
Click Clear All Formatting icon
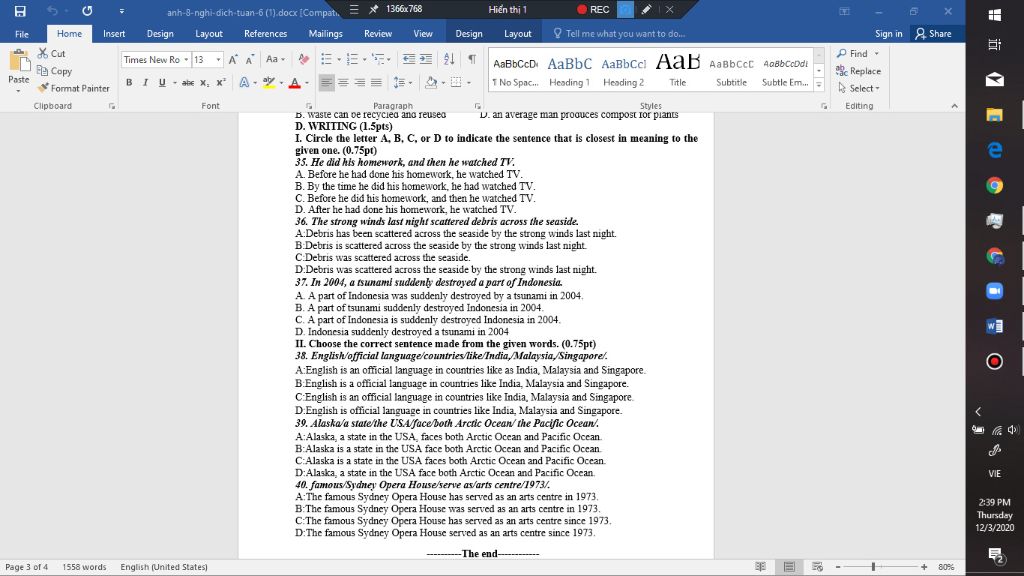tap(303, 59)
